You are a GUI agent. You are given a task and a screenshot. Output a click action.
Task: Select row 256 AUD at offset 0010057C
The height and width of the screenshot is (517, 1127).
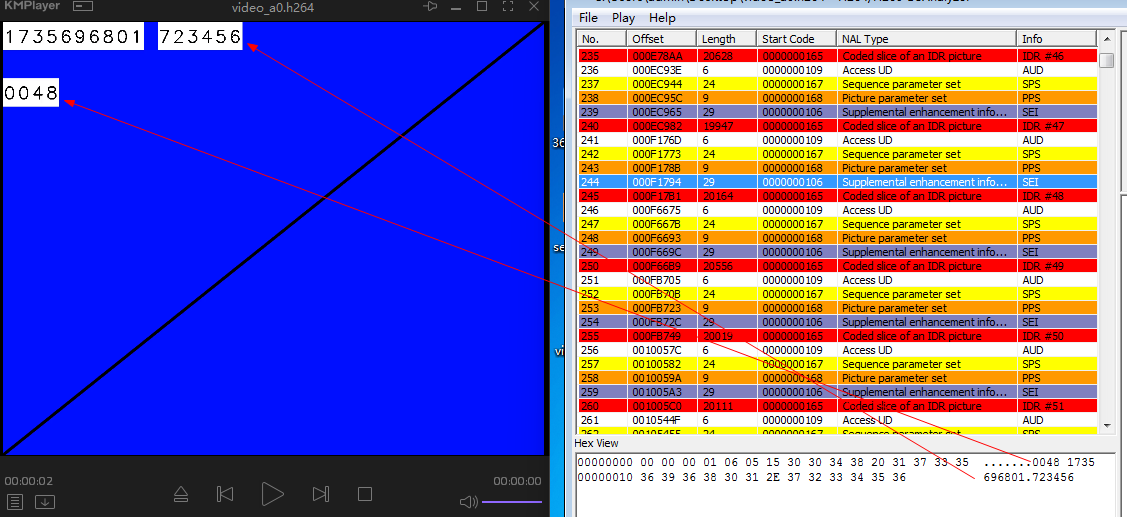tap(837, 350)
